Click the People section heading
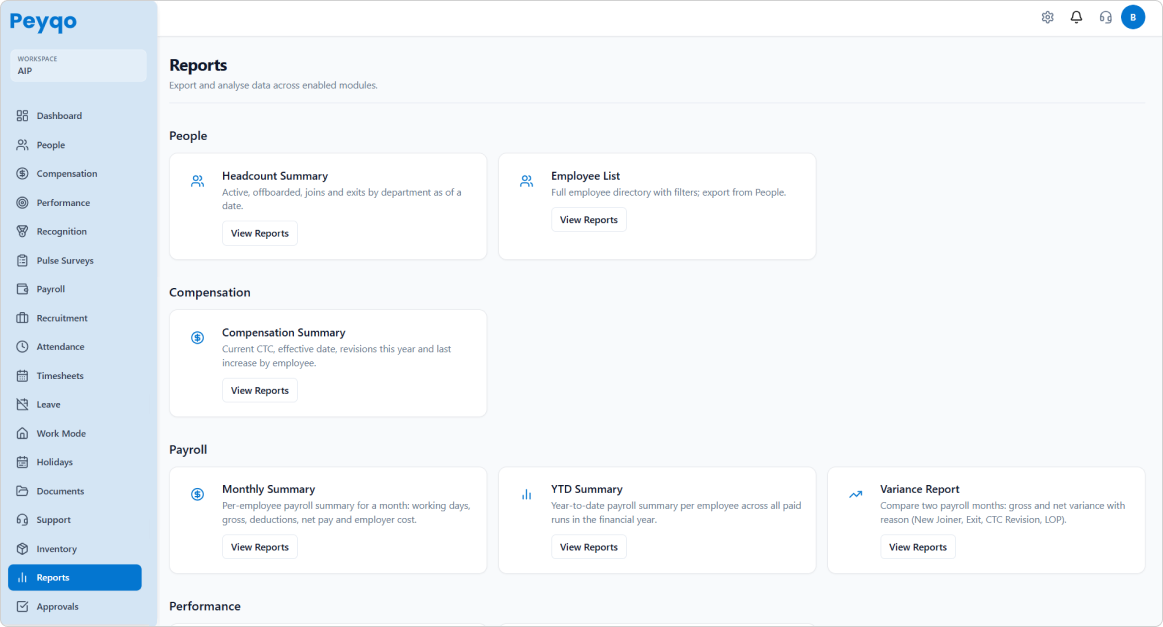This screenshot has width=1163, height=627. 188,136
